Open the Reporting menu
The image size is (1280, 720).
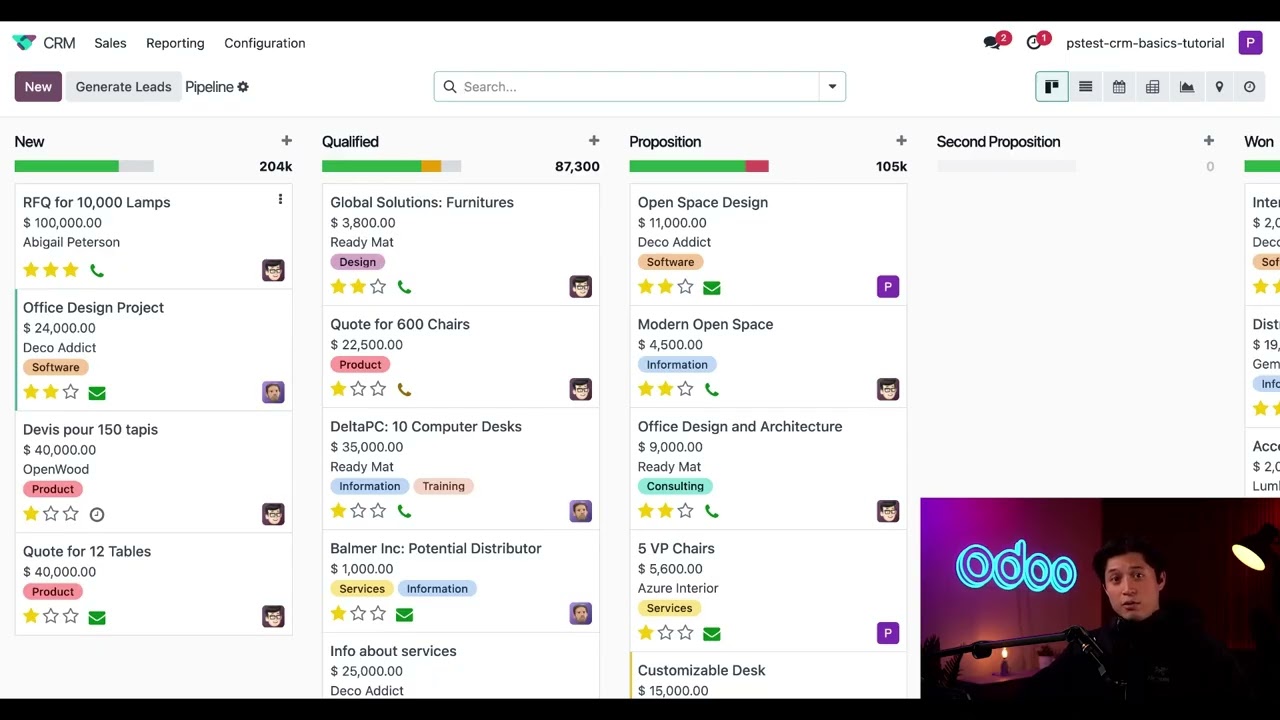[175, 43]
